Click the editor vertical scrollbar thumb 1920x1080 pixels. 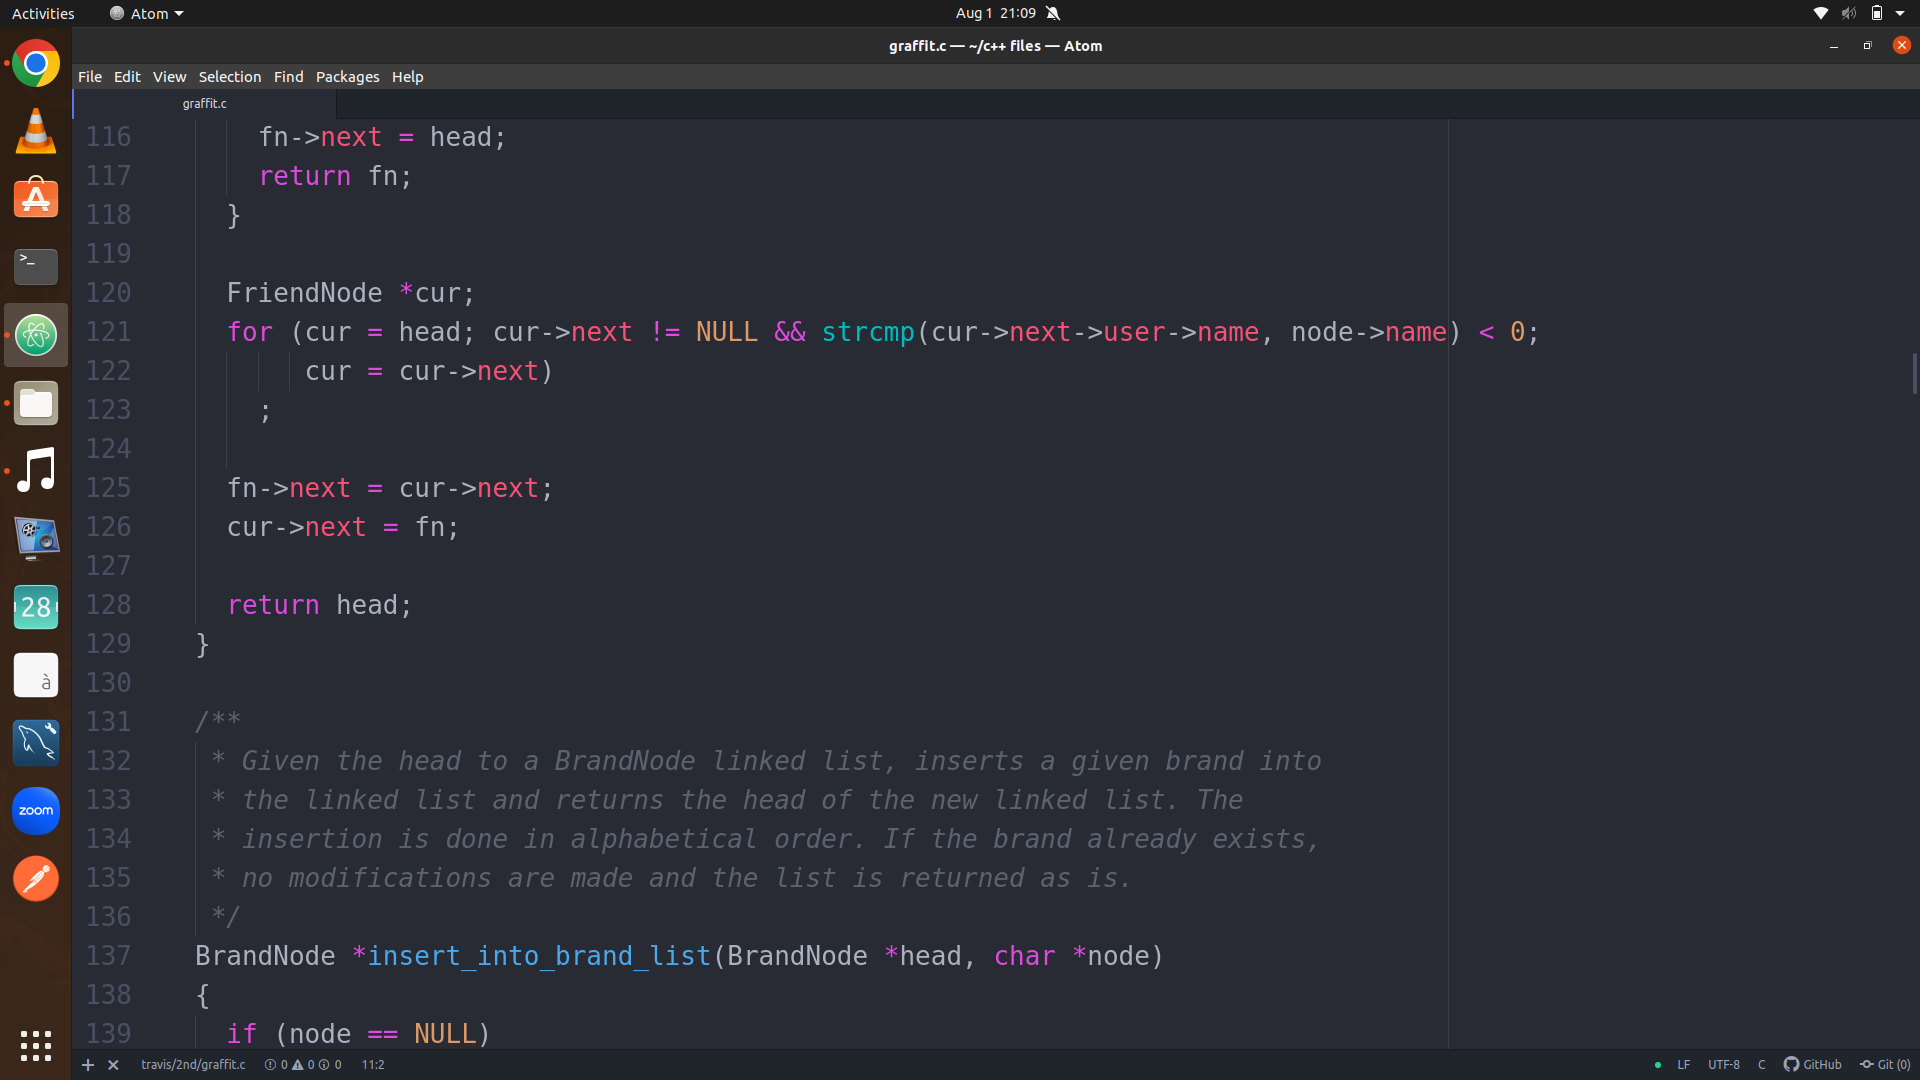[x=1914, y=373]
